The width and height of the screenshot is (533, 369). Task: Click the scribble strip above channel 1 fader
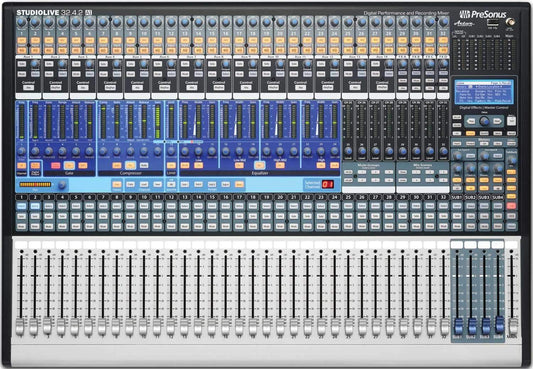tap(21, 245)
